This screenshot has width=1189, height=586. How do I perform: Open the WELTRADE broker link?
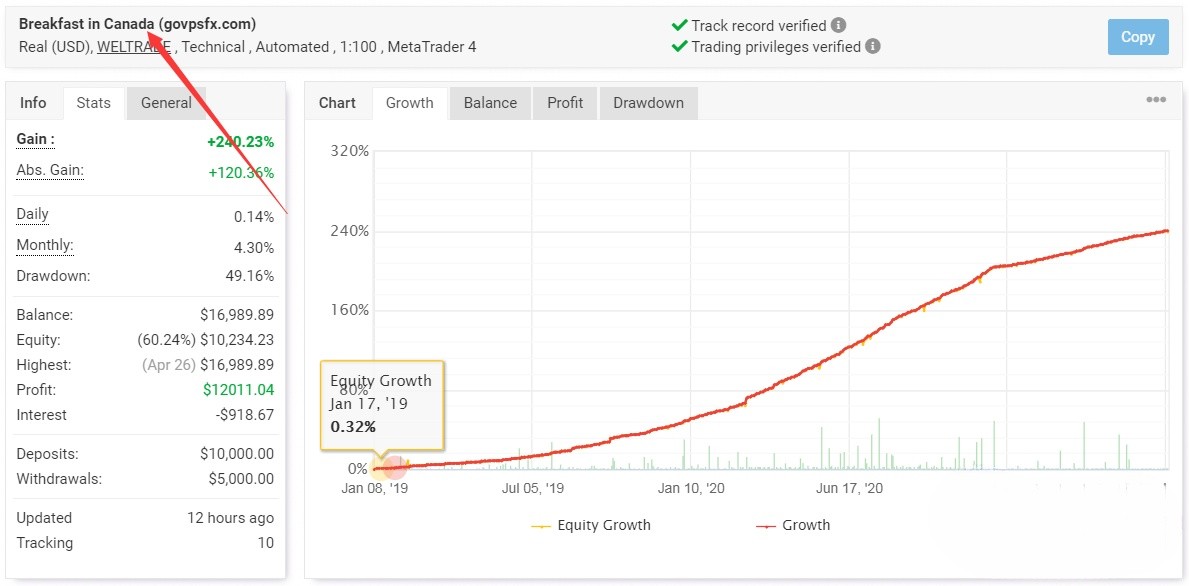(x=133, y=47)
